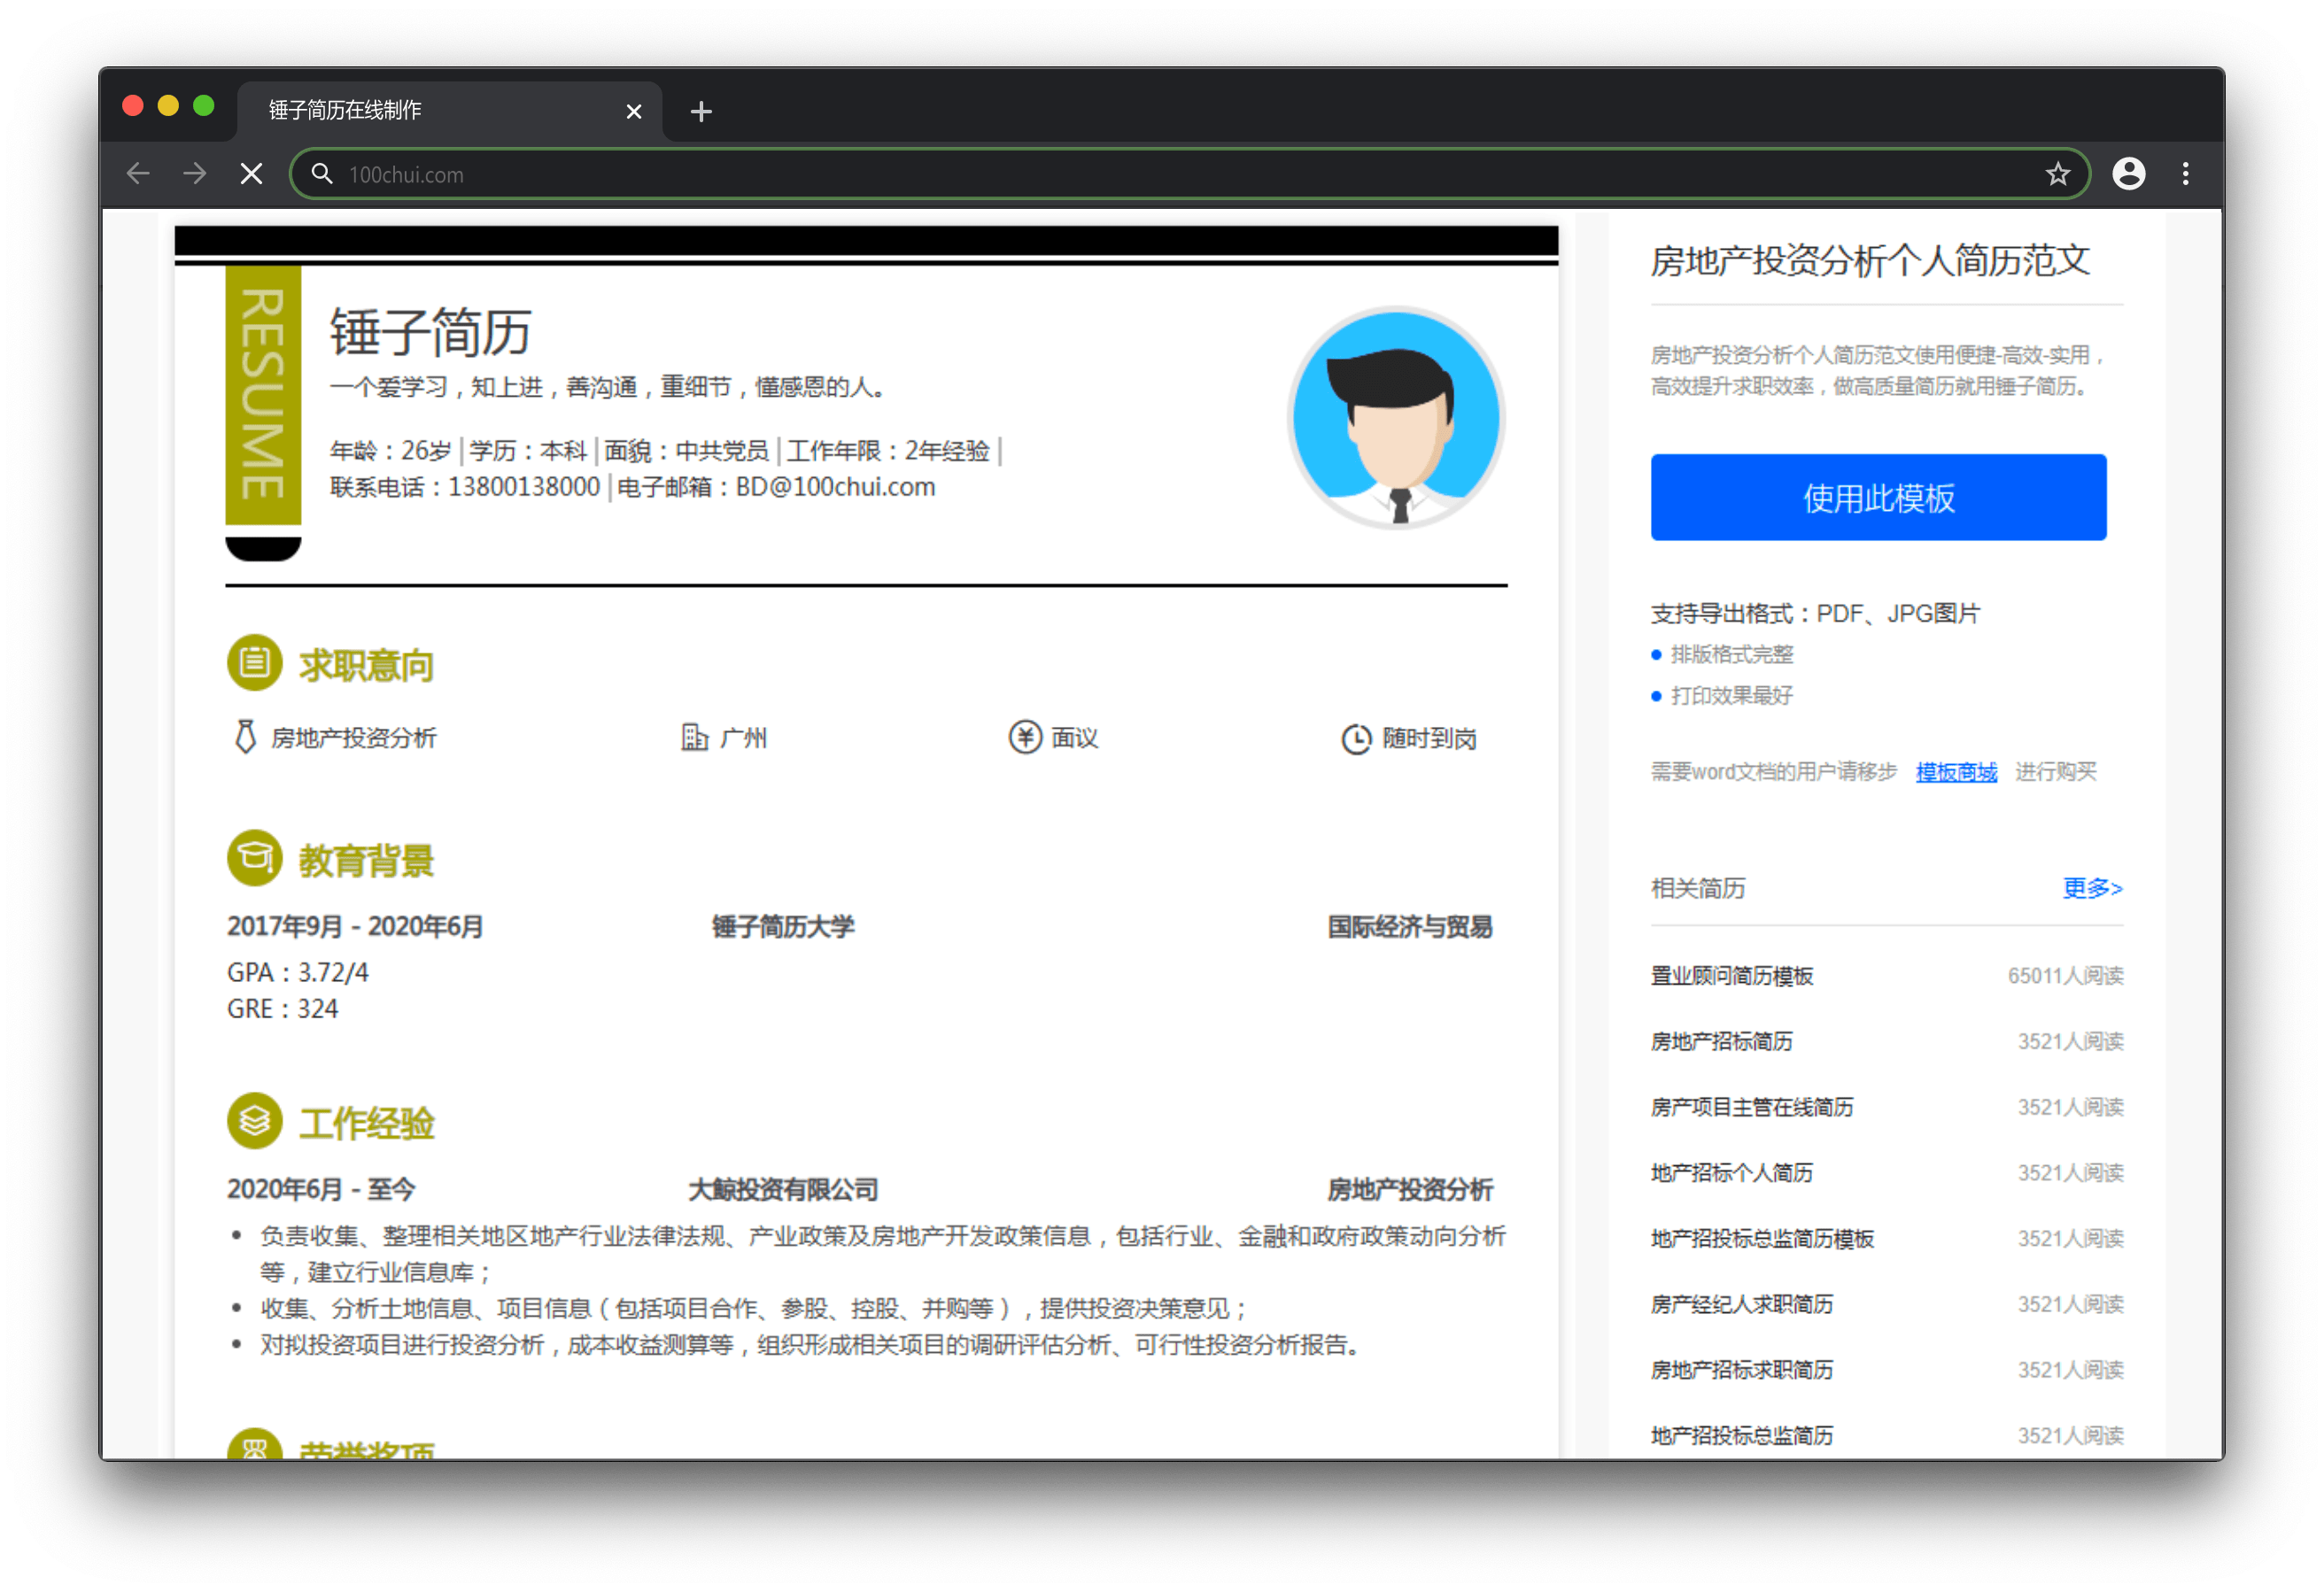Image resolution: width=2324 pixels, height=1592 pixels.
Task: Click 房地产投资分析个人简历范文 title
Action: coord(1870,260)
